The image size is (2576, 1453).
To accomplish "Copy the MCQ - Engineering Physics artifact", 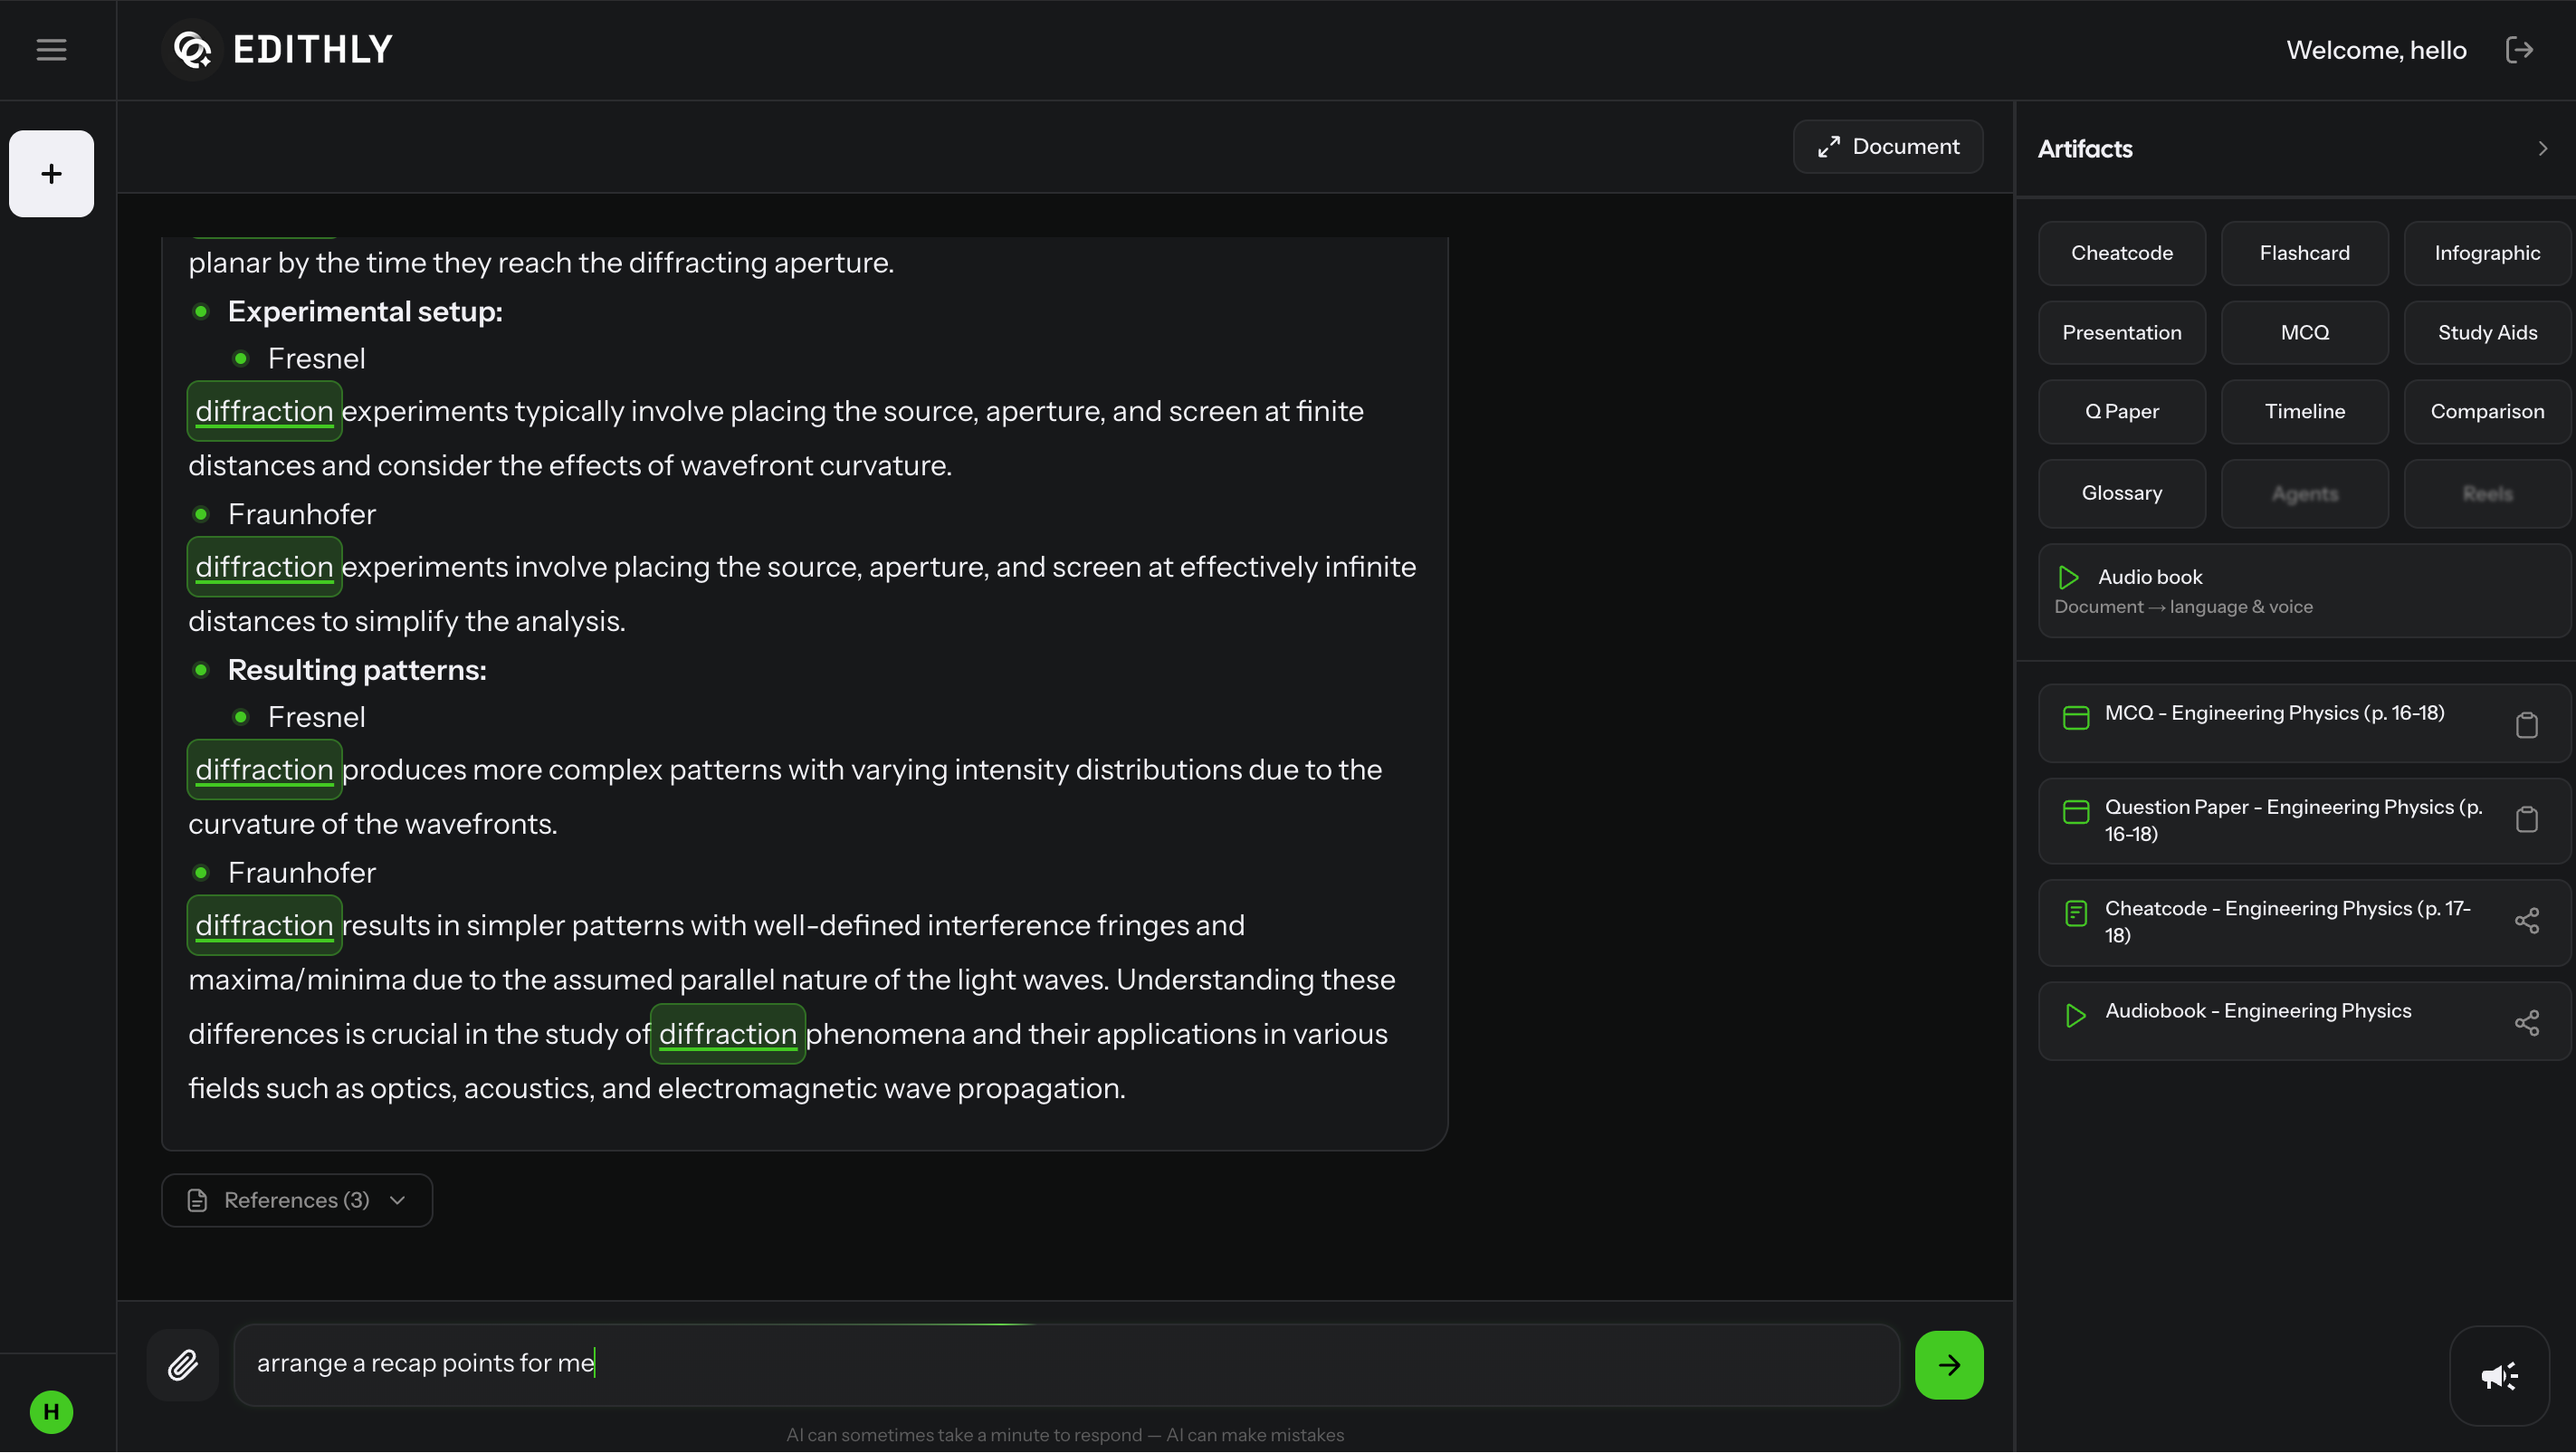I will [x=2527, y=724].
